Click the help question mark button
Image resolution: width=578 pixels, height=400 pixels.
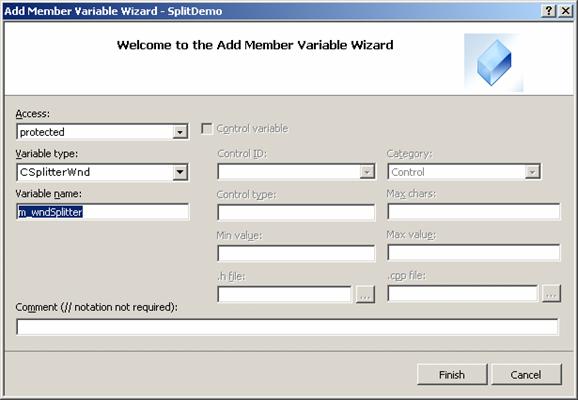(549, 11)
